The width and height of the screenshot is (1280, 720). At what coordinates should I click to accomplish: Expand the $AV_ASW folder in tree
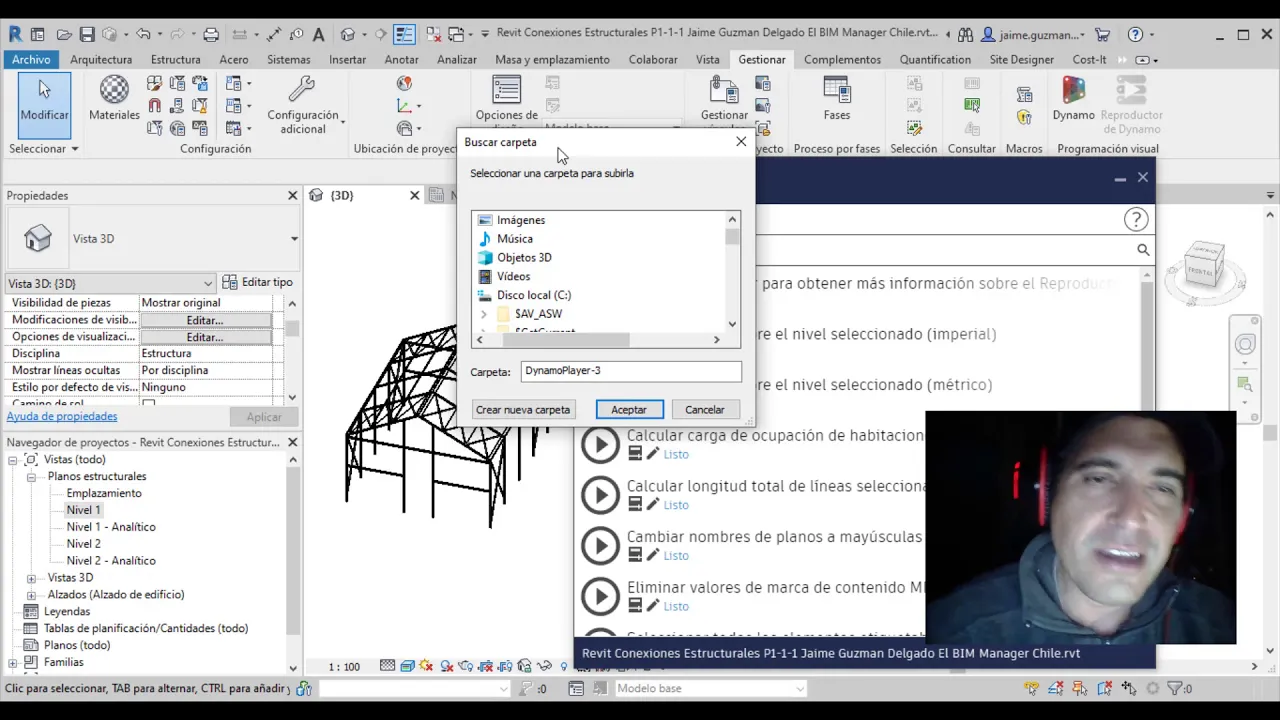(x=484, y=314)
